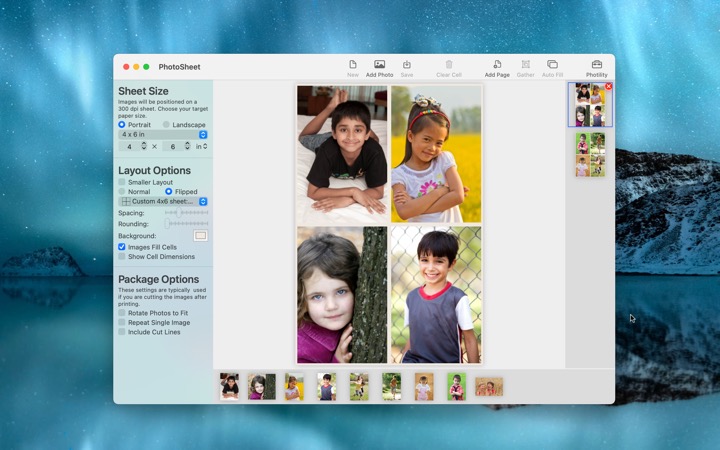Click the Add Page toolbar icon

(x=497, y=64)
